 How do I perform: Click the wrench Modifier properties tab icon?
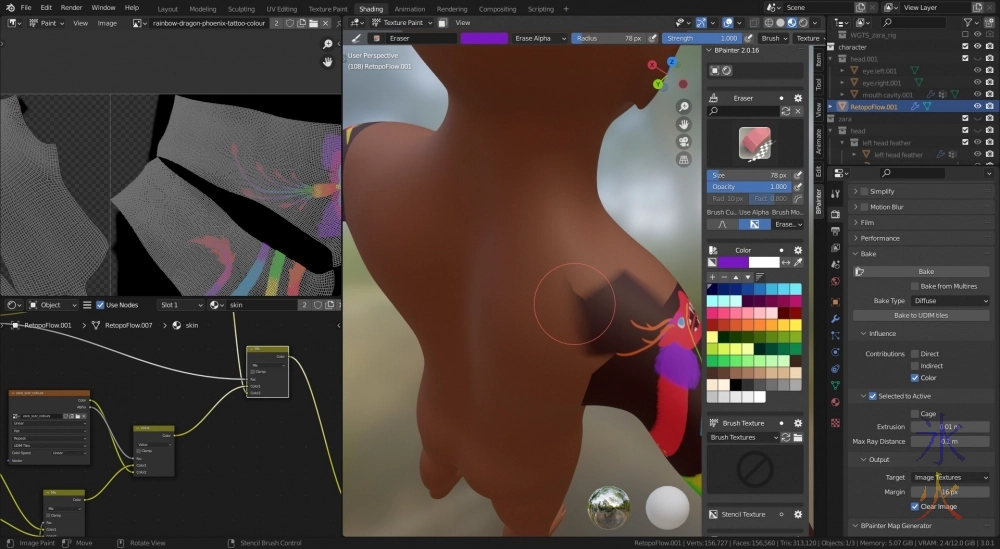click(x=835, y=318)
